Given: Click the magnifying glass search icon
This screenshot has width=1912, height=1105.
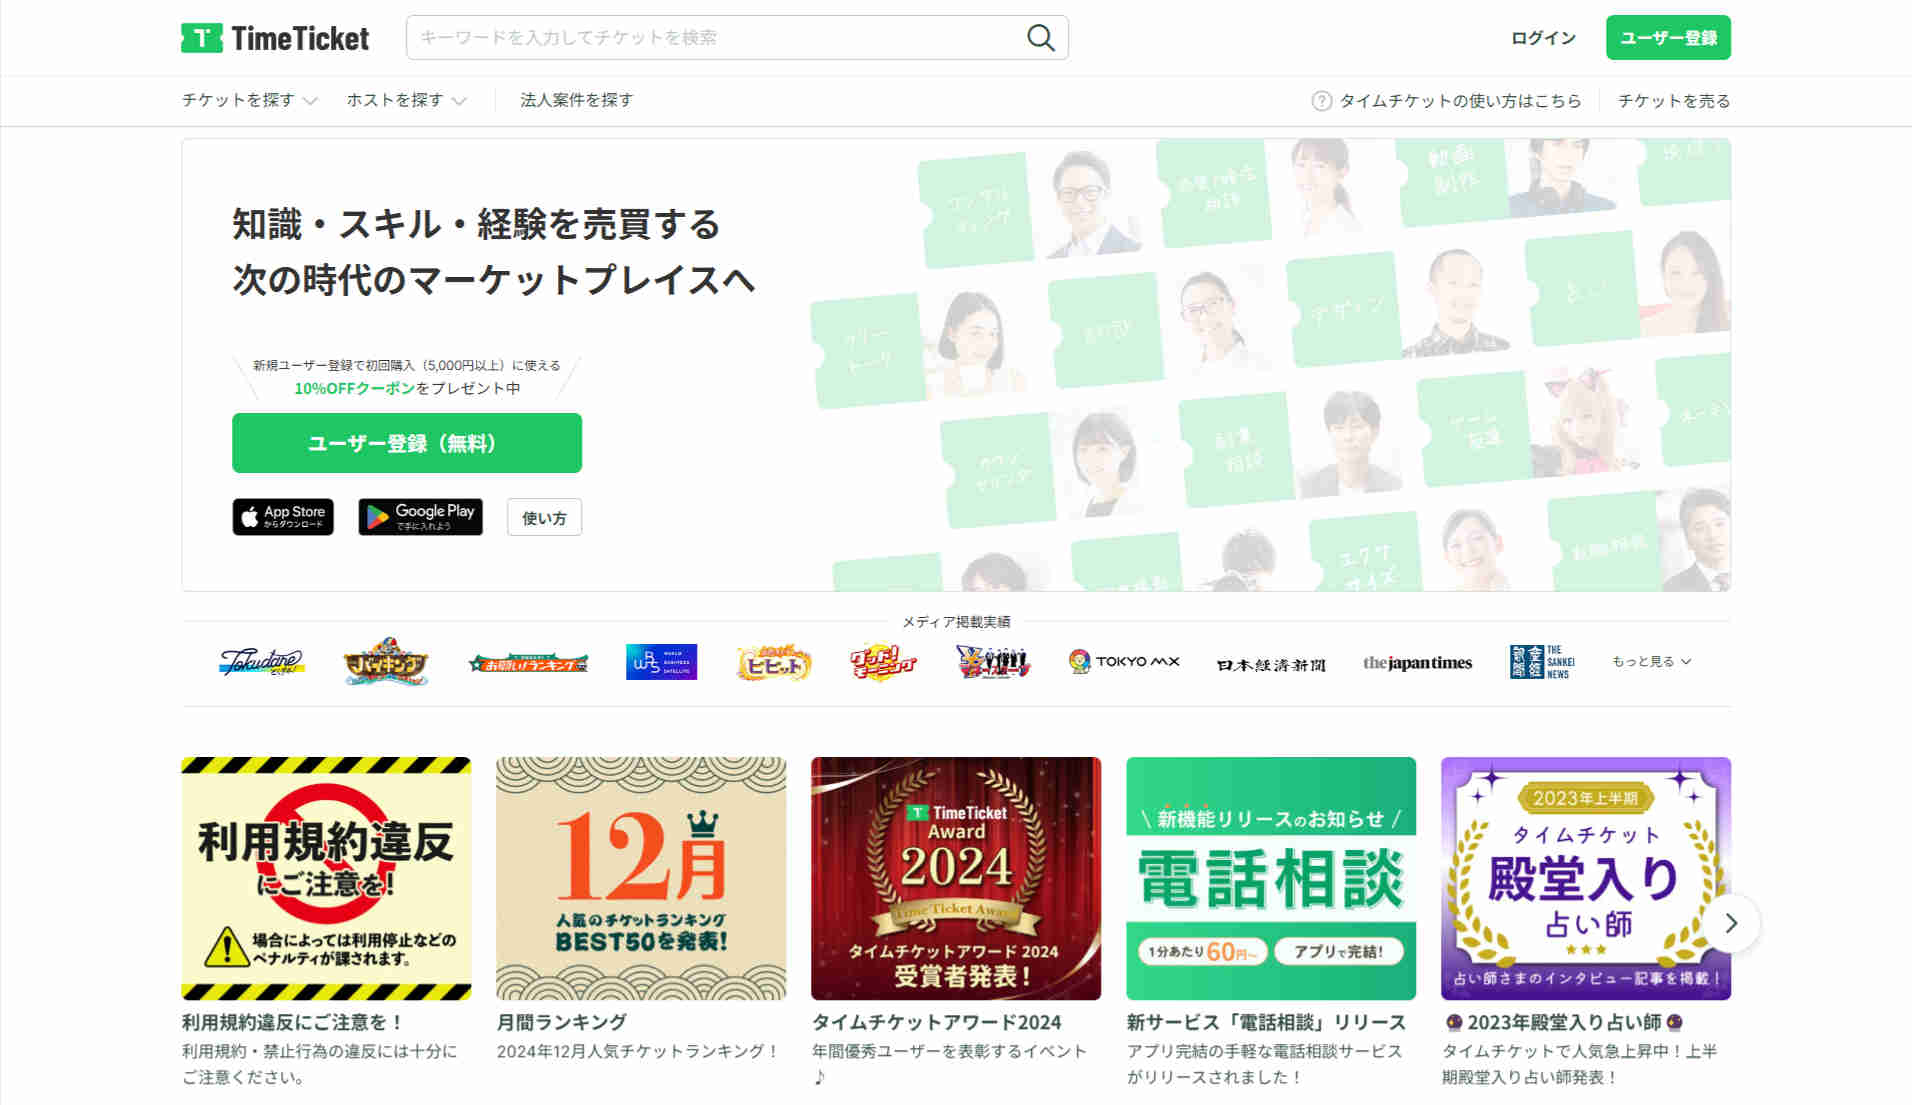Looking at the screenshot, I should pyautogui.click(x=1040, y=38).
